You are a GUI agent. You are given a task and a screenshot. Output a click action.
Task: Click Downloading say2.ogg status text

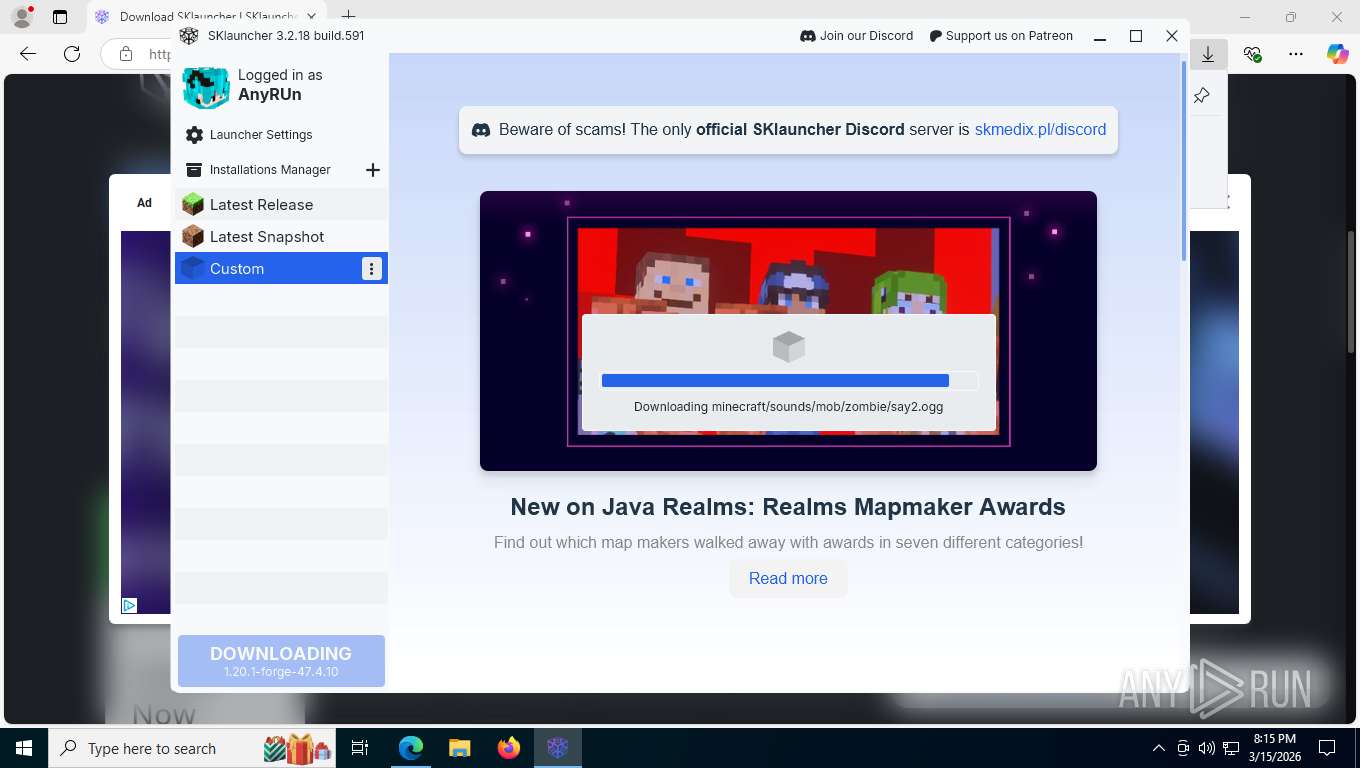(788, 407)
